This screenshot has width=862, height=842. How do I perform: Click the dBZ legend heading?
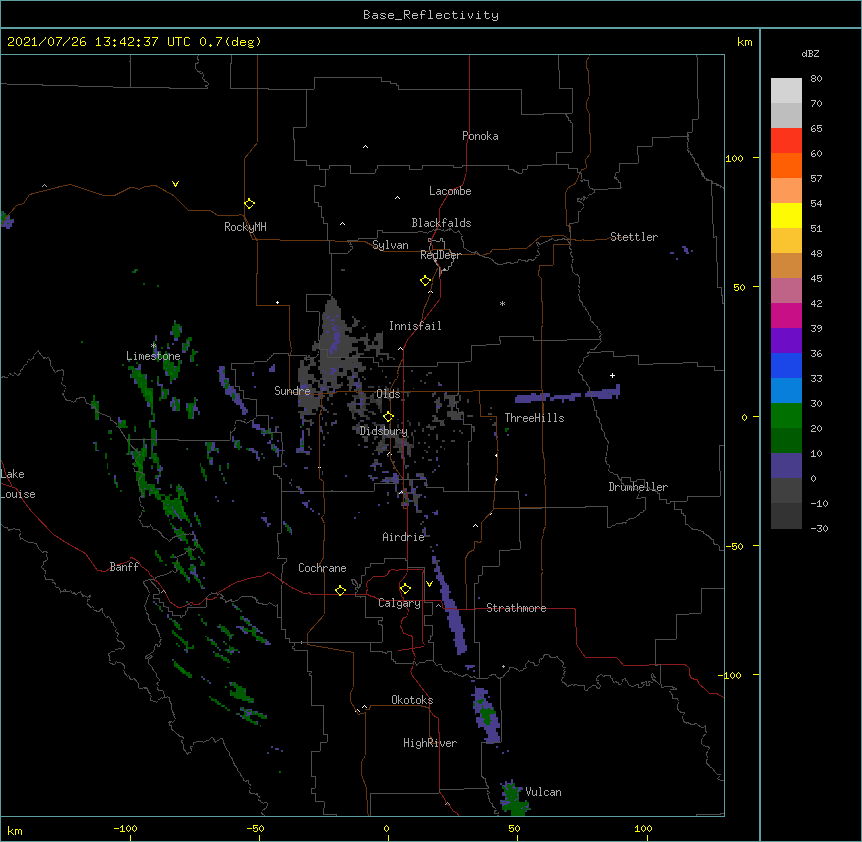810,53
